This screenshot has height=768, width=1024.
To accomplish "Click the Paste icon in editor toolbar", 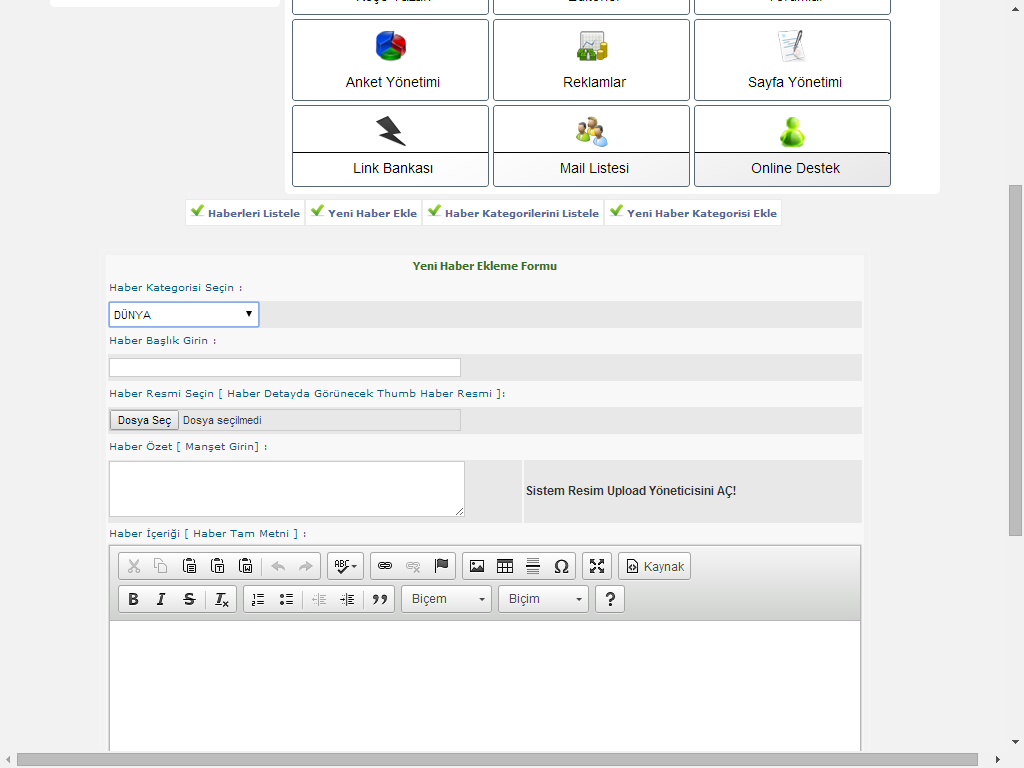I will coord(189,566).
